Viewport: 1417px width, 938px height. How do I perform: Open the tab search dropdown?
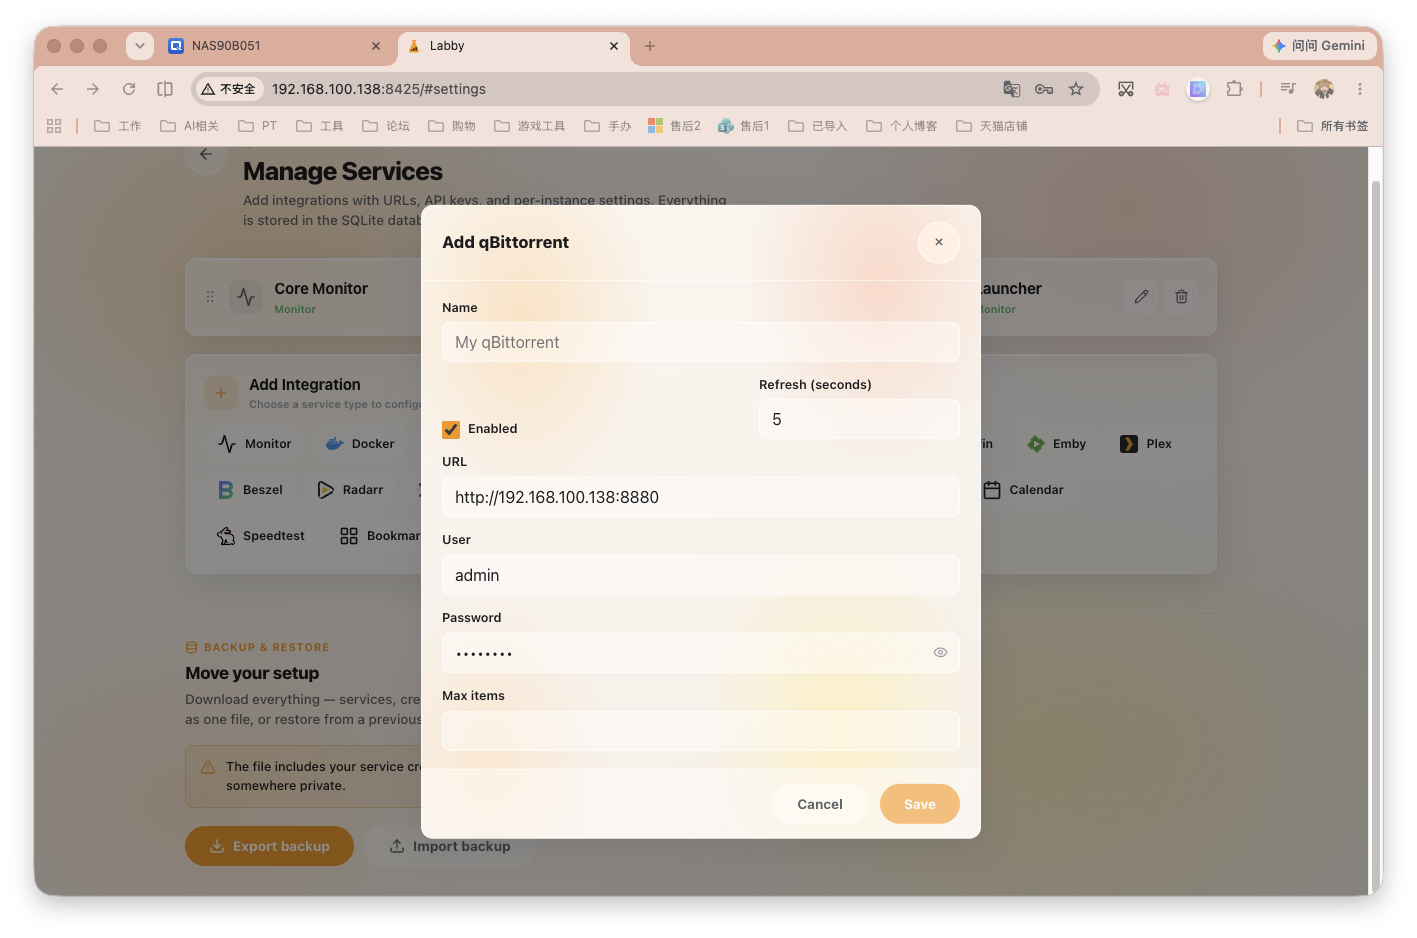(140, 46)
